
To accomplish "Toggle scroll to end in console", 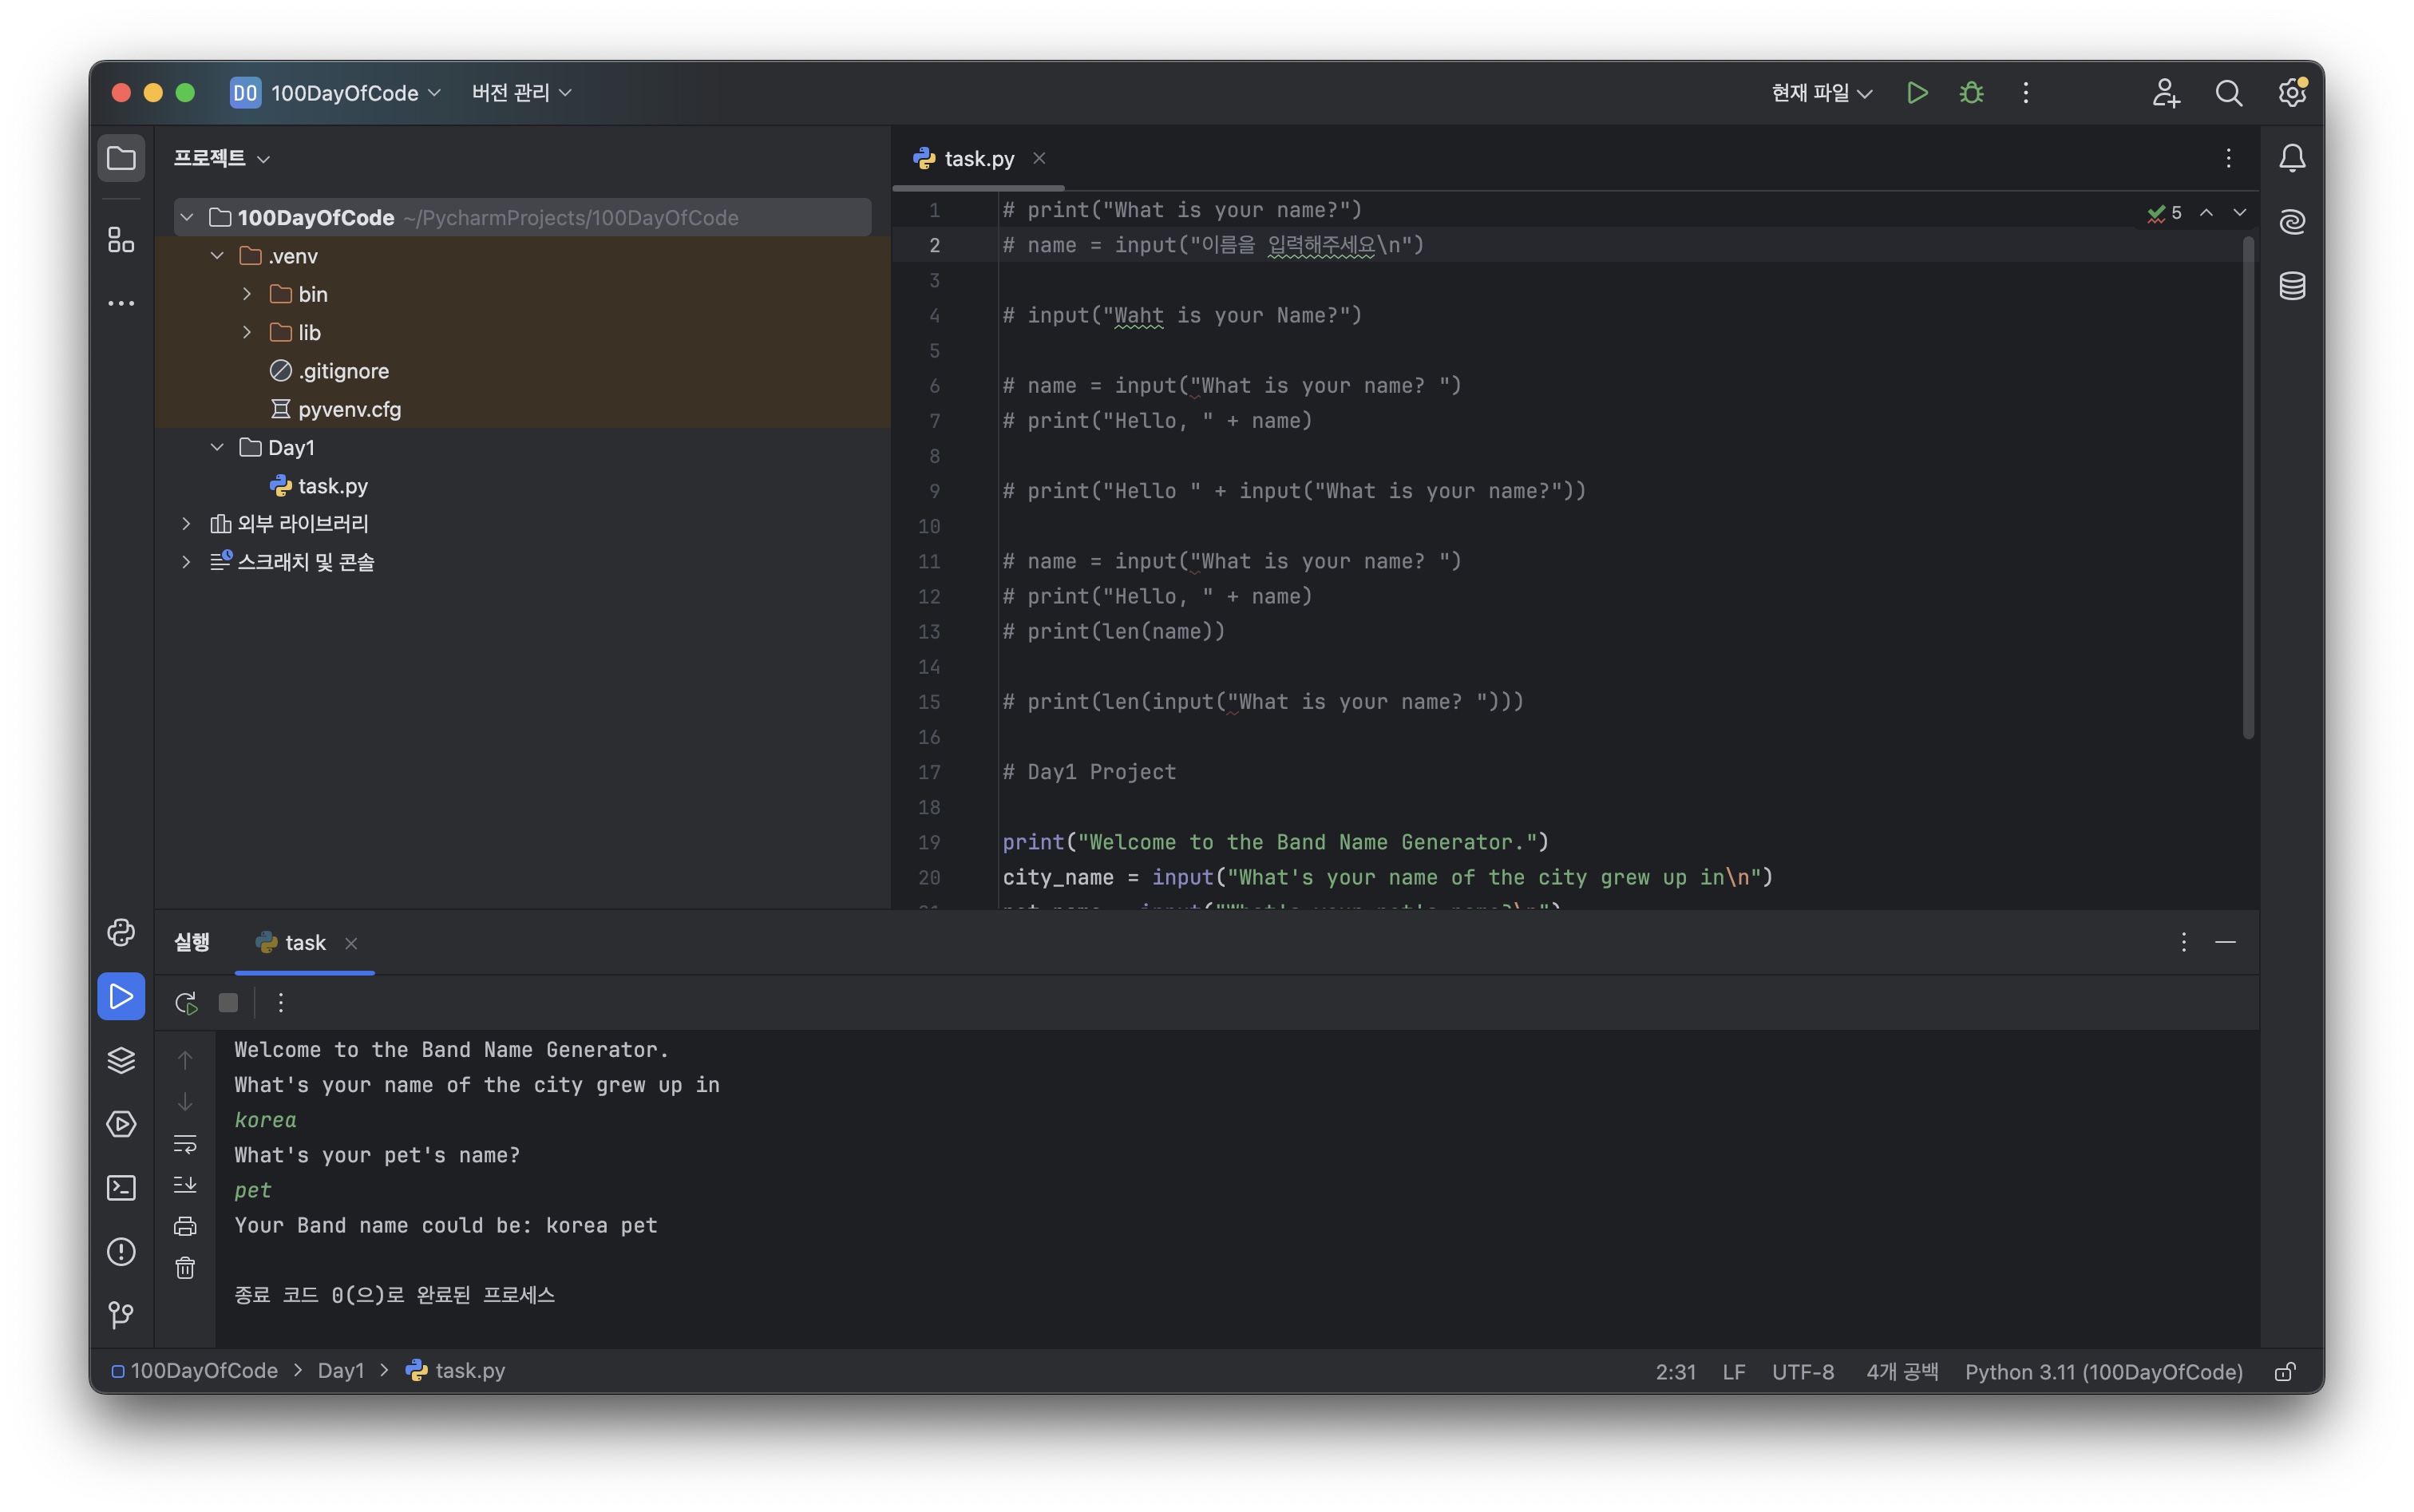I will (x=186, y=1185).
